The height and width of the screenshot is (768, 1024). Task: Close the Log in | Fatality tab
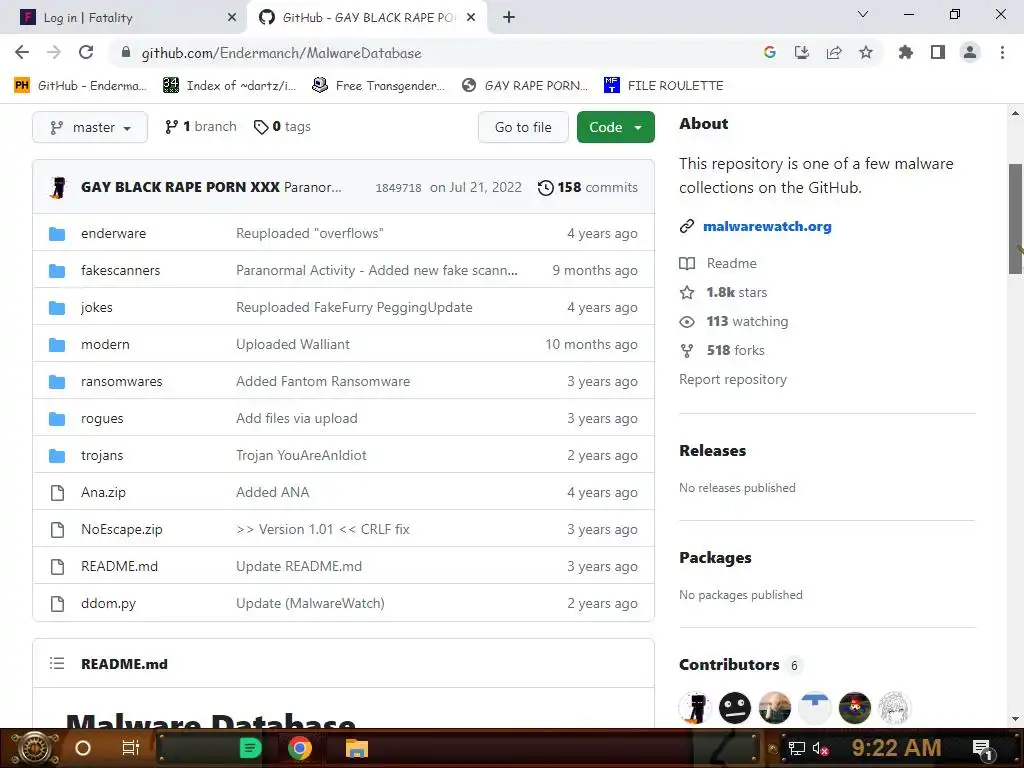232,18
